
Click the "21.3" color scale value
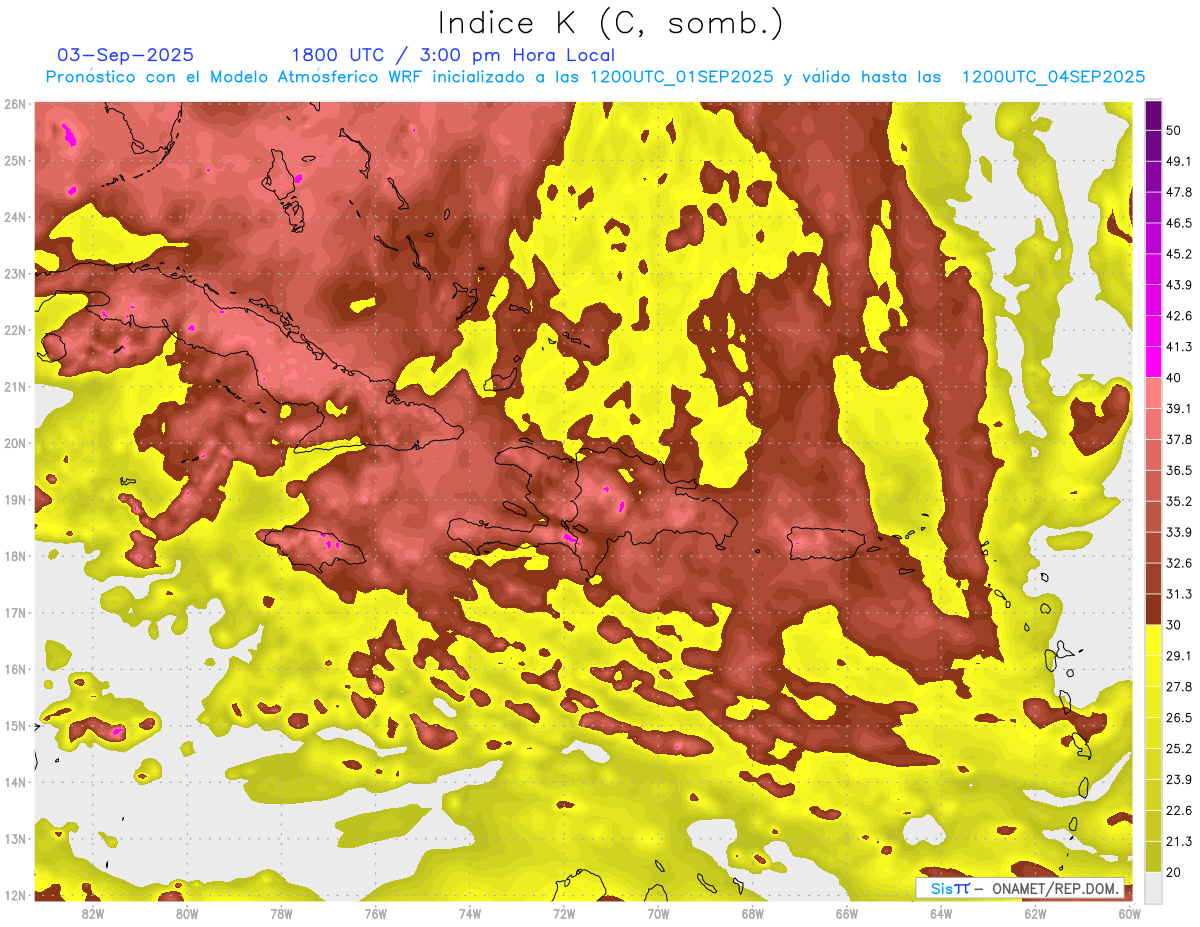[x=1179, y=841]
